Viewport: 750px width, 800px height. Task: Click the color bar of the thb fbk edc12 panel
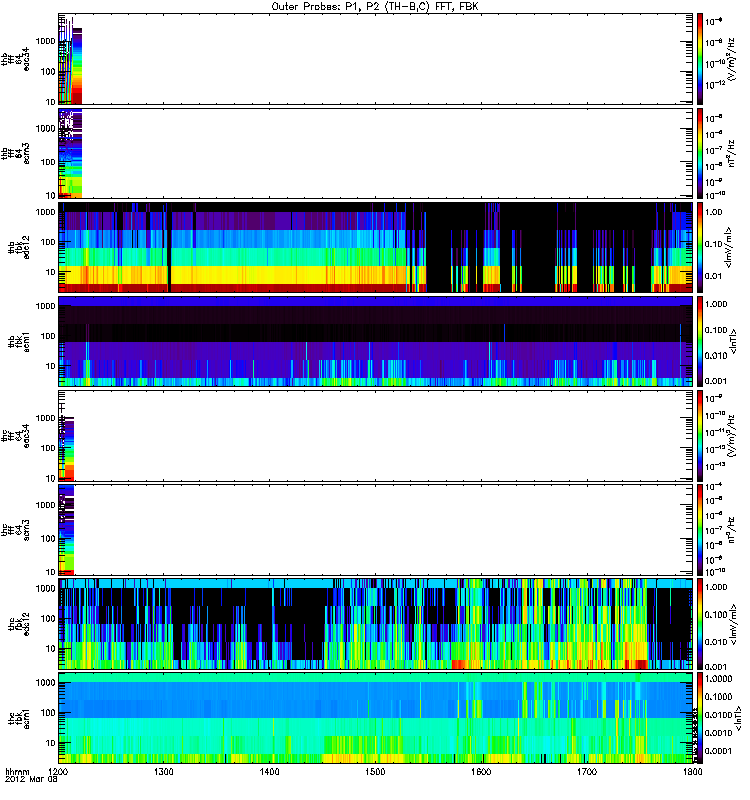tap(700, 247)
